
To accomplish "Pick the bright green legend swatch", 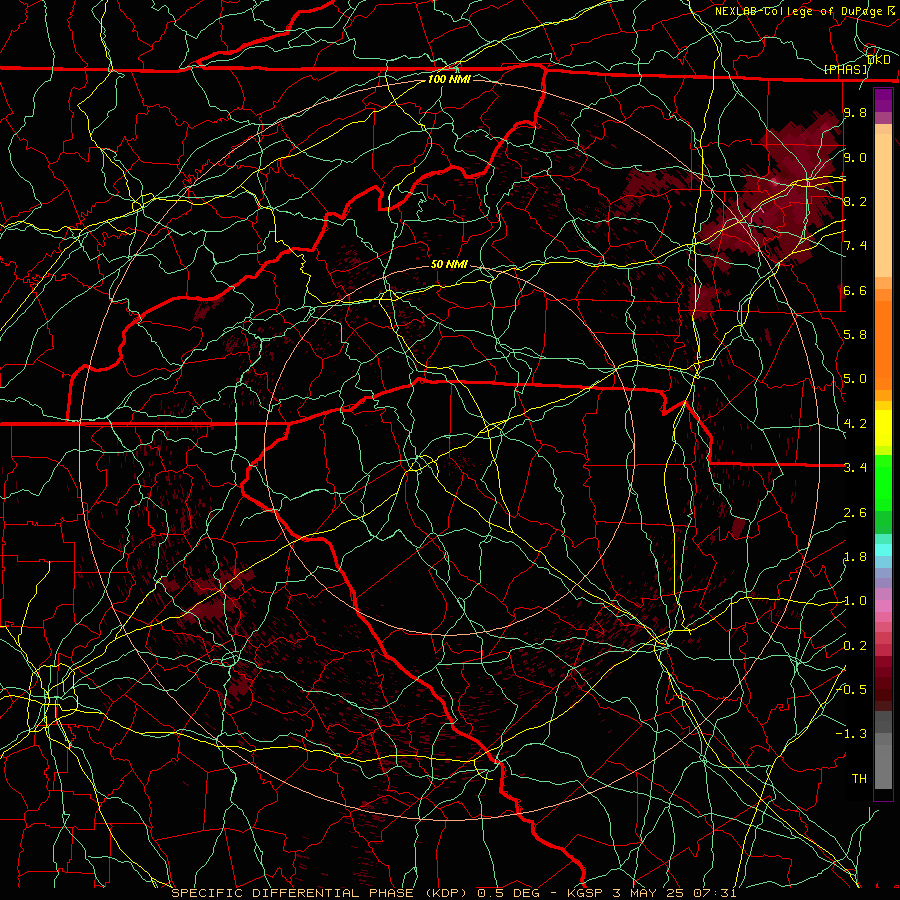I will point(883,483).
